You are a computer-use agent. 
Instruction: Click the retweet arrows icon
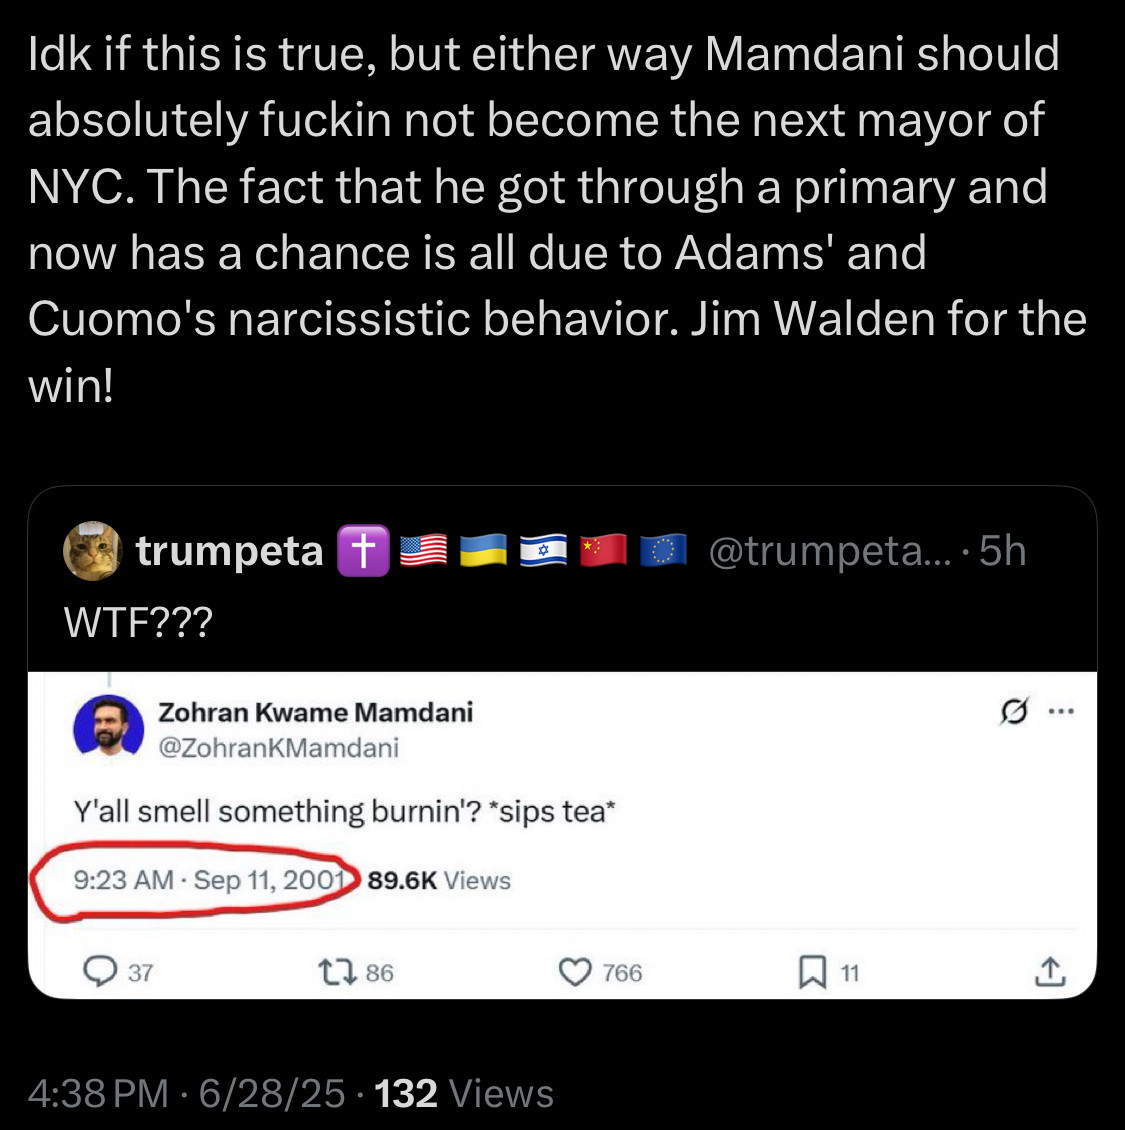click(331, 971)
